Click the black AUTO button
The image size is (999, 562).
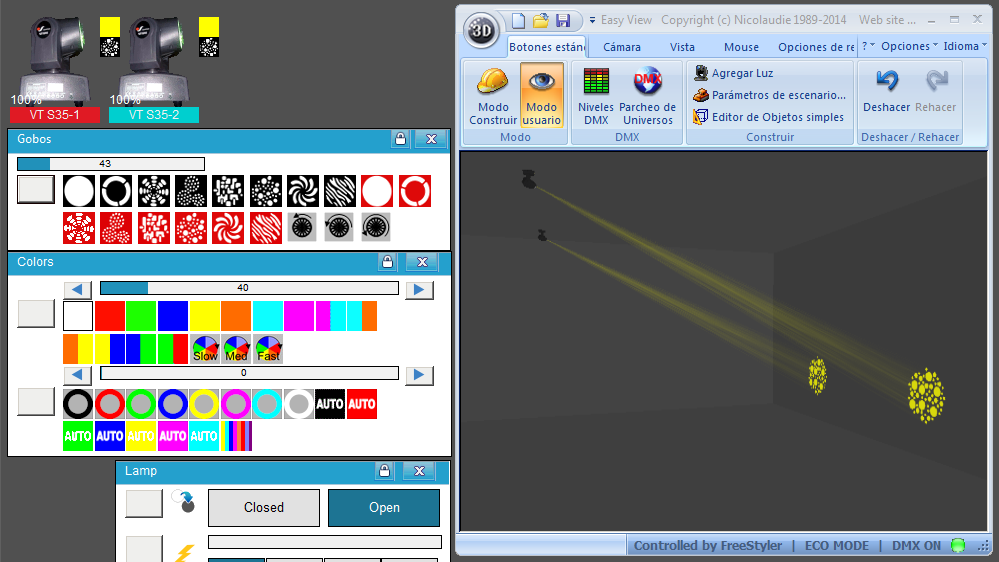pos(330,404)
